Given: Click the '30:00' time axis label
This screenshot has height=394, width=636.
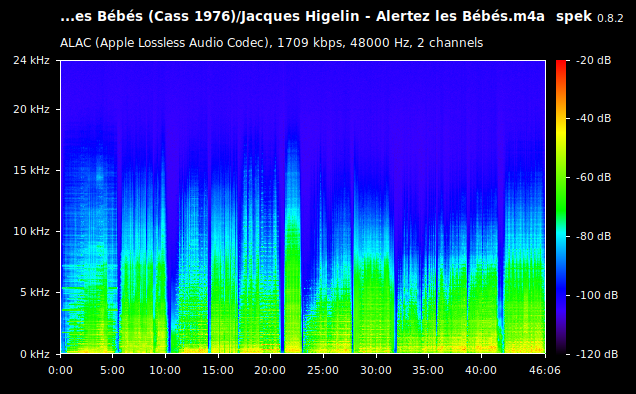Looking at the screenshot, I should (376, 370).
